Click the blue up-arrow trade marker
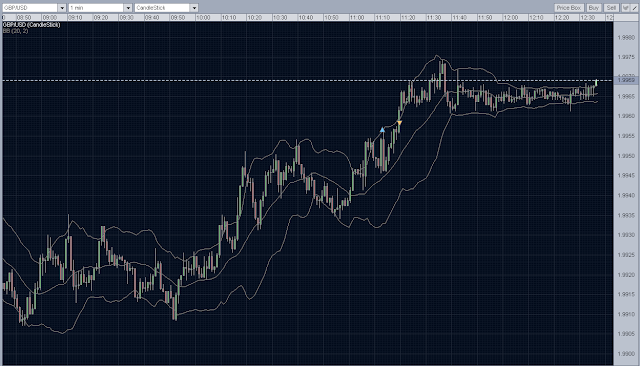640x366 pixels. [x=382, y=130]
